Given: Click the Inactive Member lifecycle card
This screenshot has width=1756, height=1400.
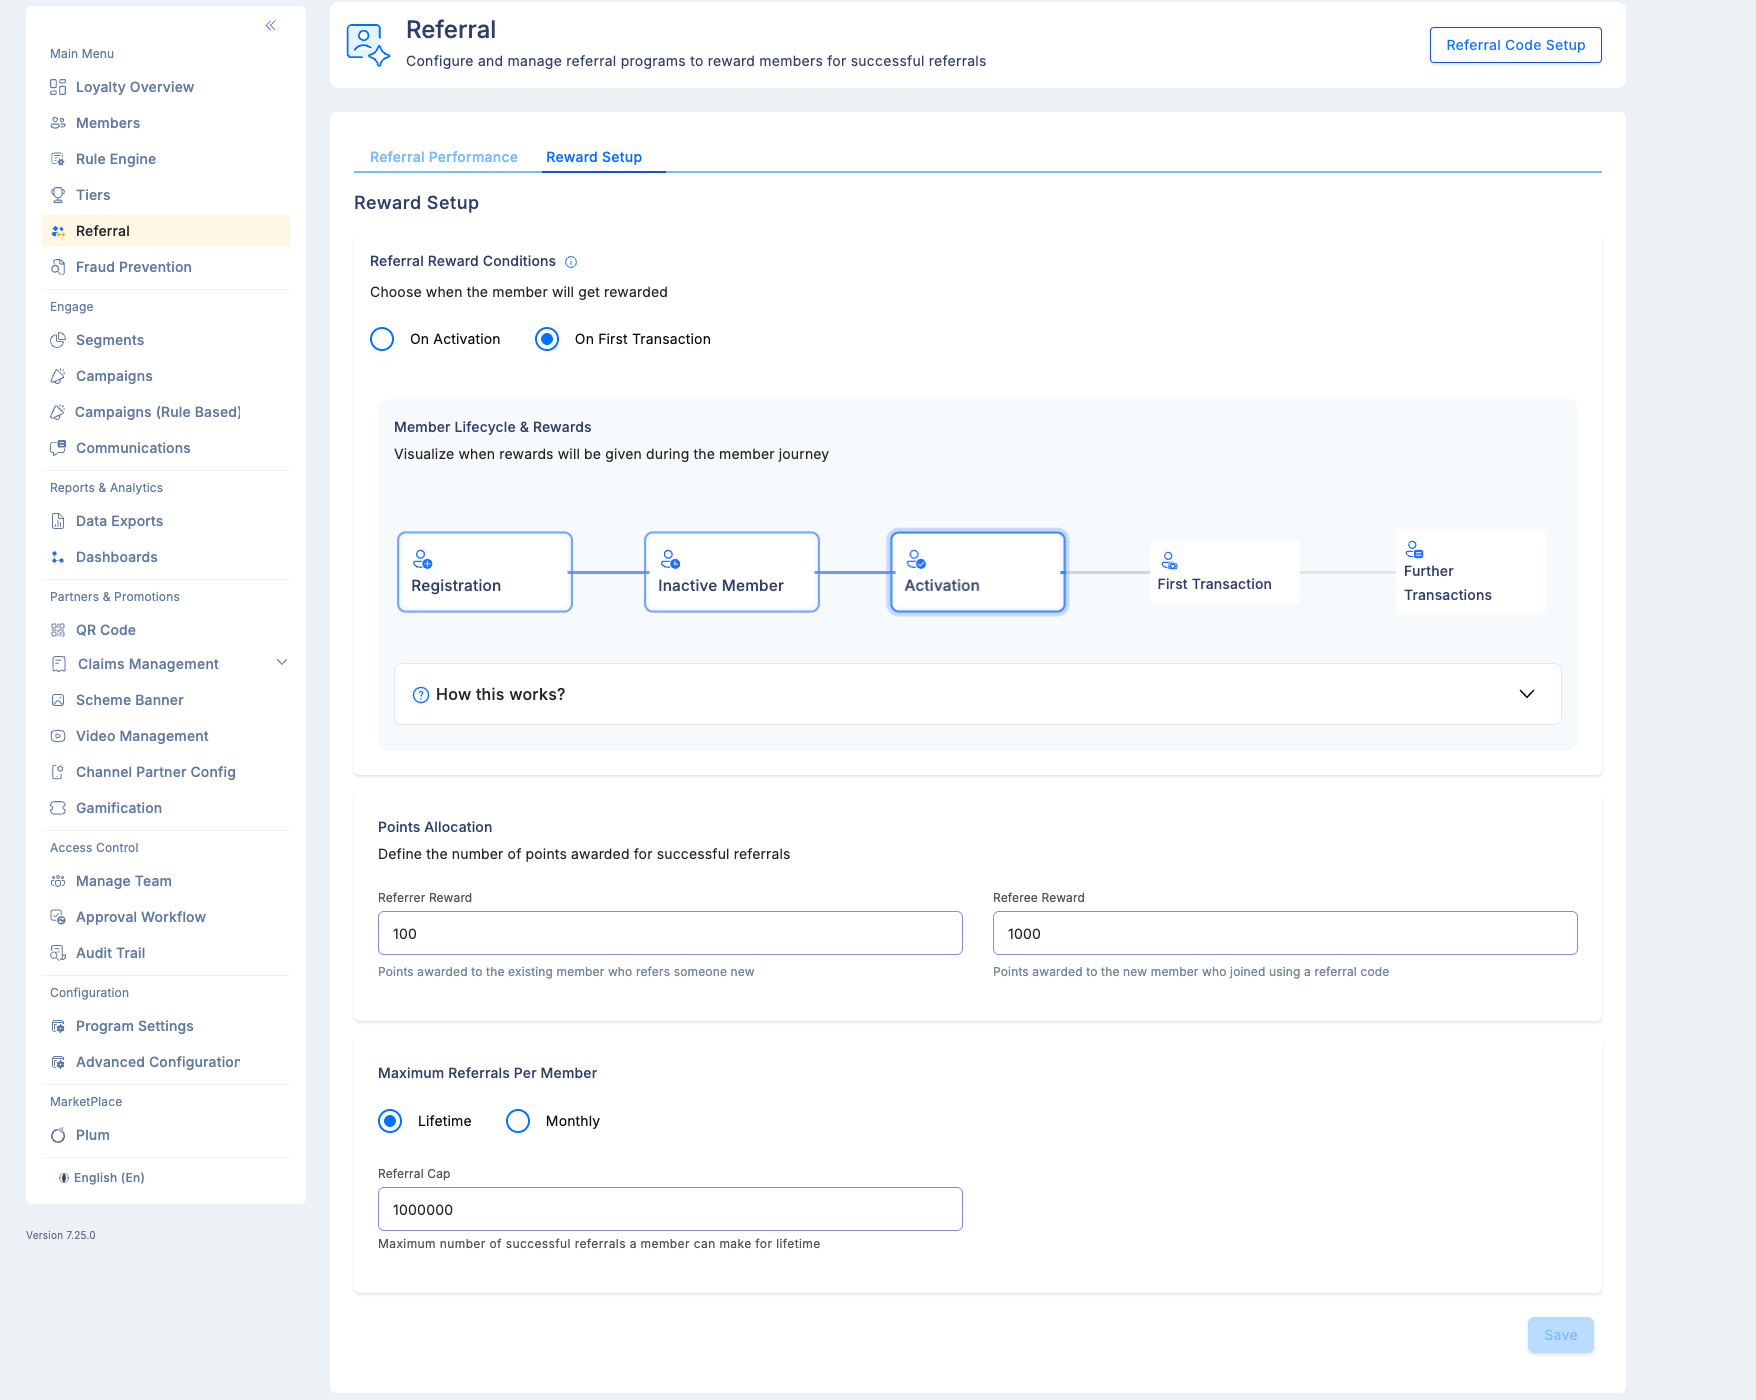Looking at the screenshot, I should (732, 572).
